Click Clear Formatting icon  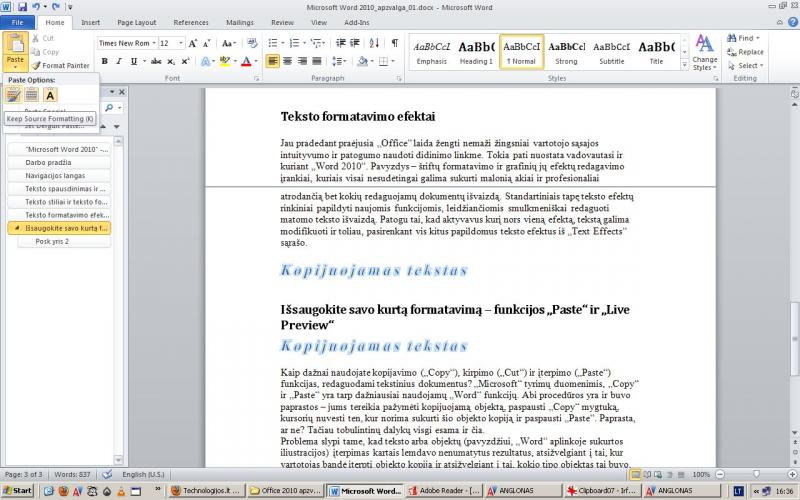(252, 43)
